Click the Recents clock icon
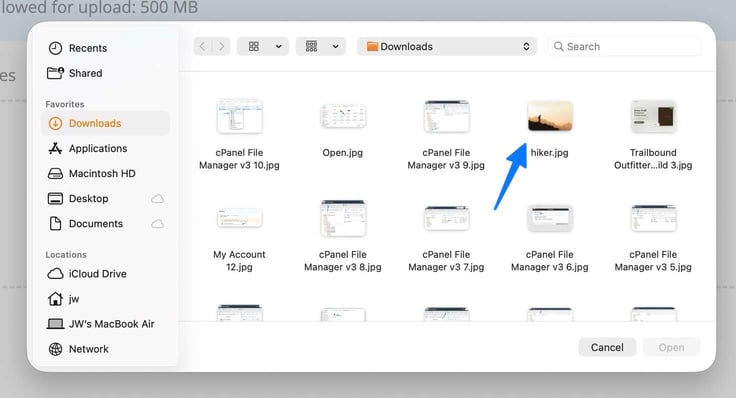Image resolution: width=736 pixels, height=398 pixels. [x=55, y=48]
